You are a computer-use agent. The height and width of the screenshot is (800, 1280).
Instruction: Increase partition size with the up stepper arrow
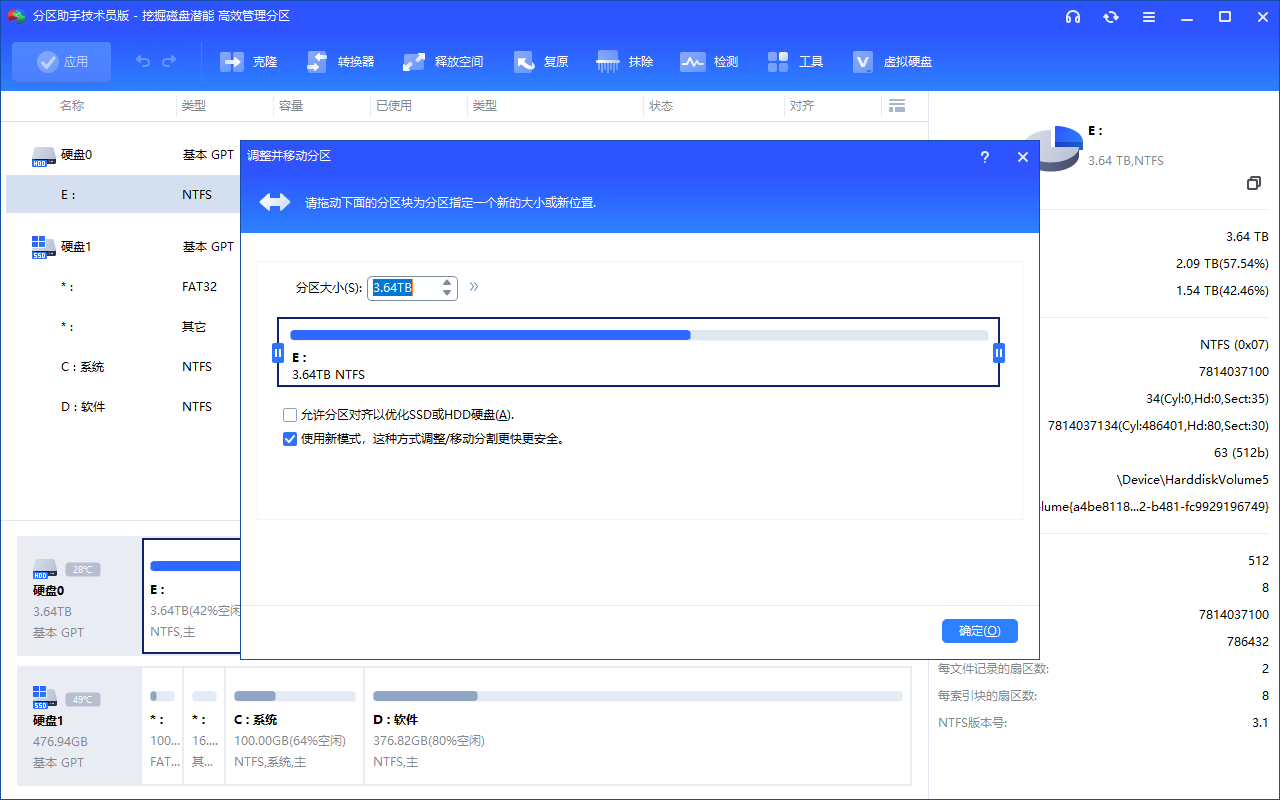[x=446, y=282]
